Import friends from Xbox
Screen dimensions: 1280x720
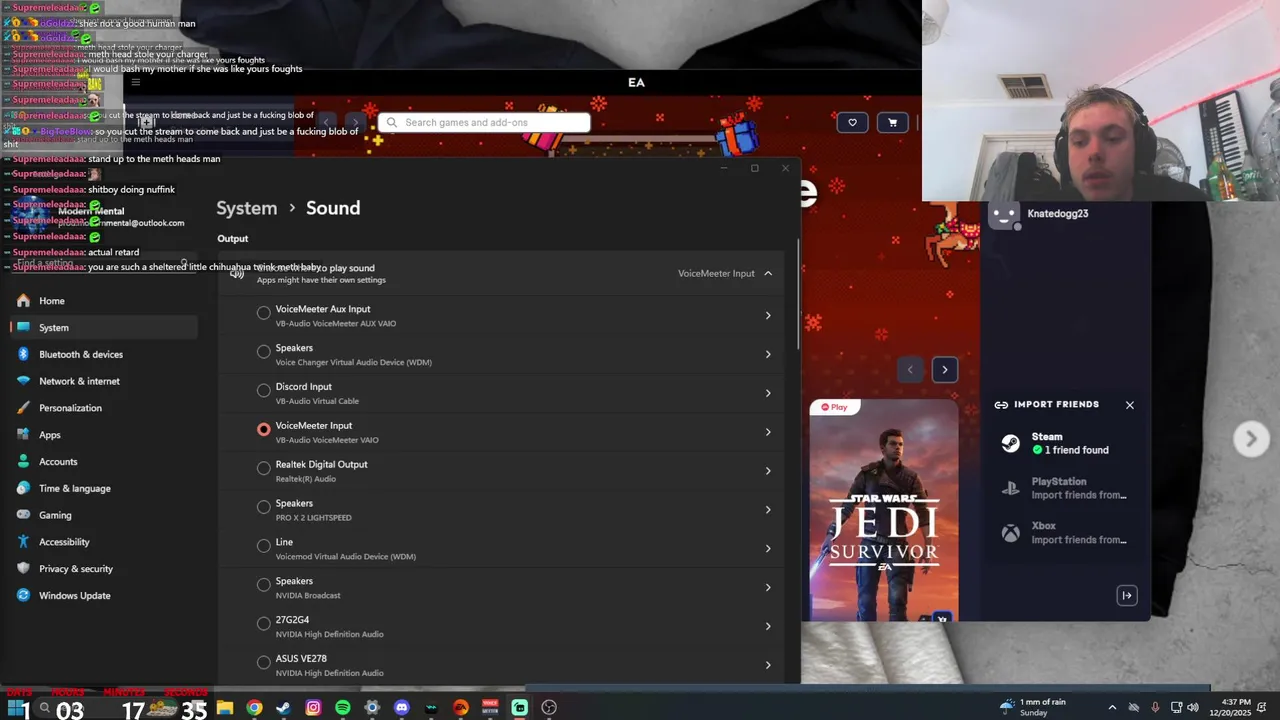1066,532
